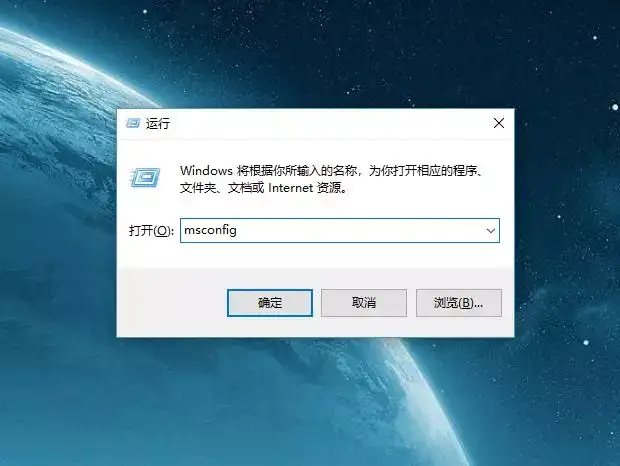Click the 运行 title text
The width and height of the screenshot is (620, 466).
click(158, 124)
